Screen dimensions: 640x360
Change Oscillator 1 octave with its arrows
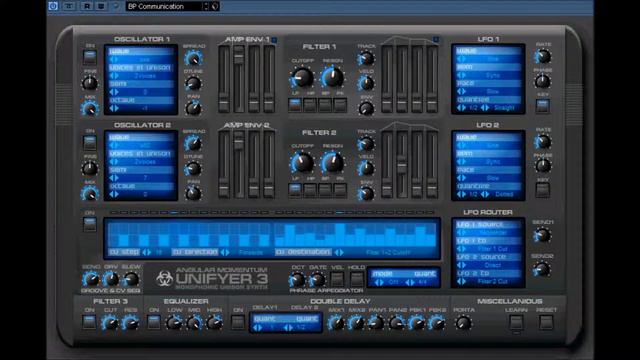[x=114, y=109]
